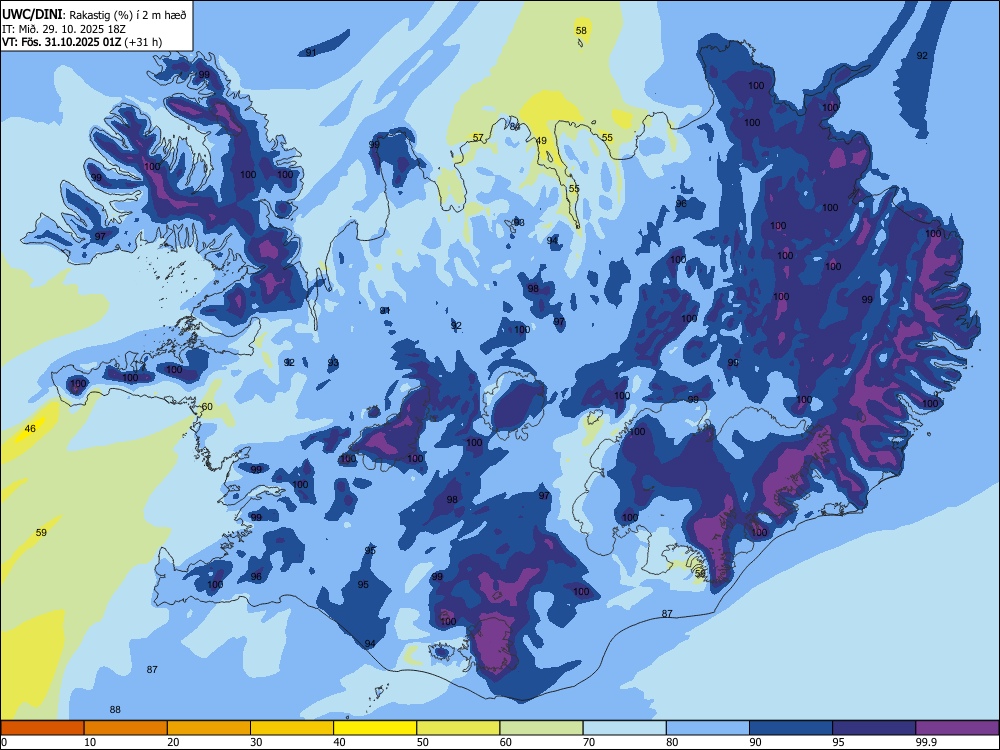This screenshot has width=1000, height=750.
Task: Select the legend tick label 10
Action: [x=91, y=742]
